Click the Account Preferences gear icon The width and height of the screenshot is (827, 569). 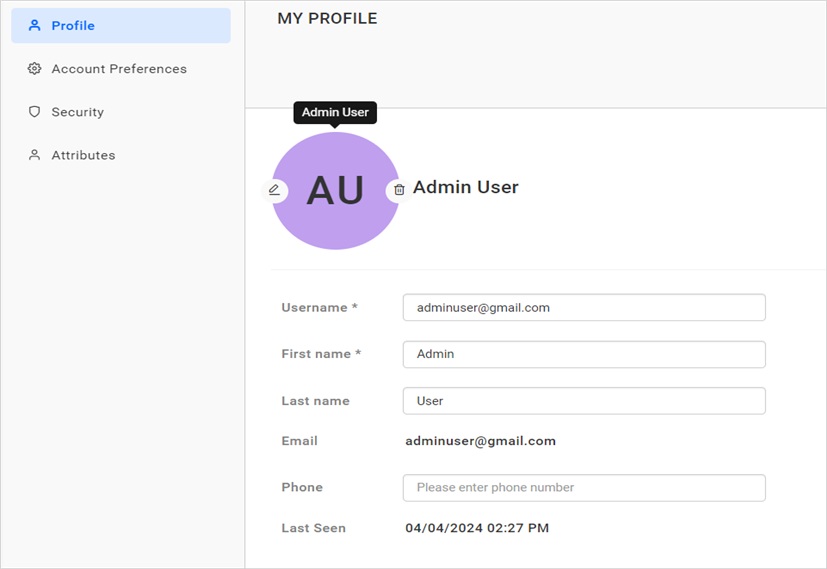click(34, 69)
